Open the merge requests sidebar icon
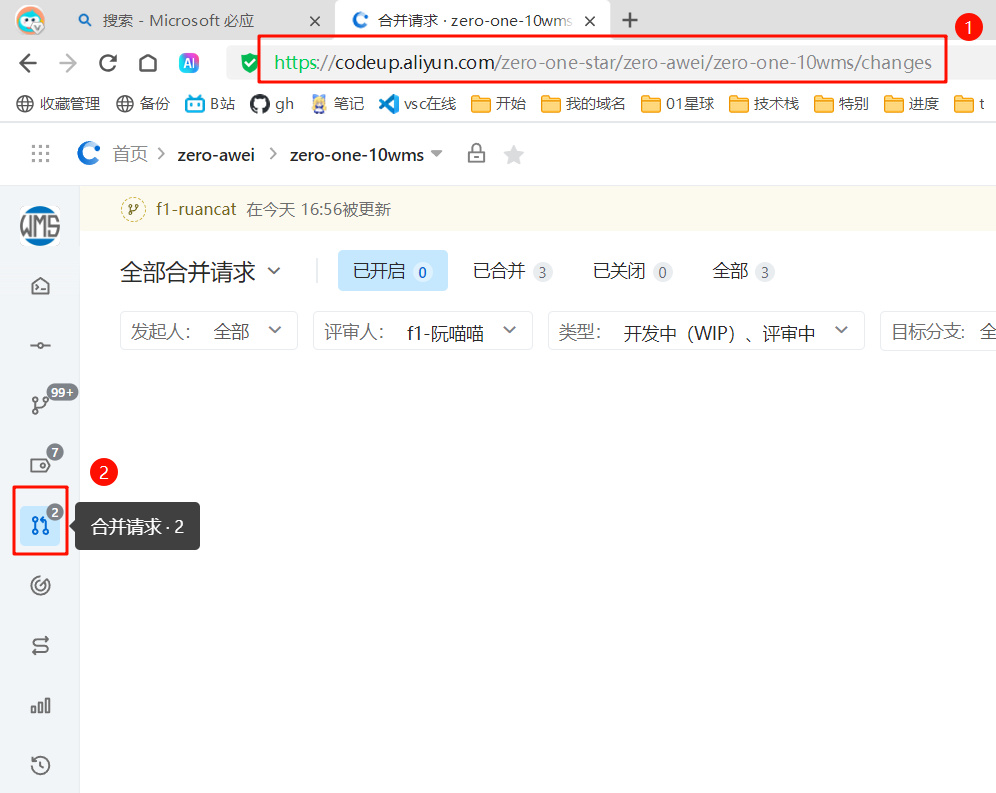This screenshot has height=793, width=996. [40, 525]
